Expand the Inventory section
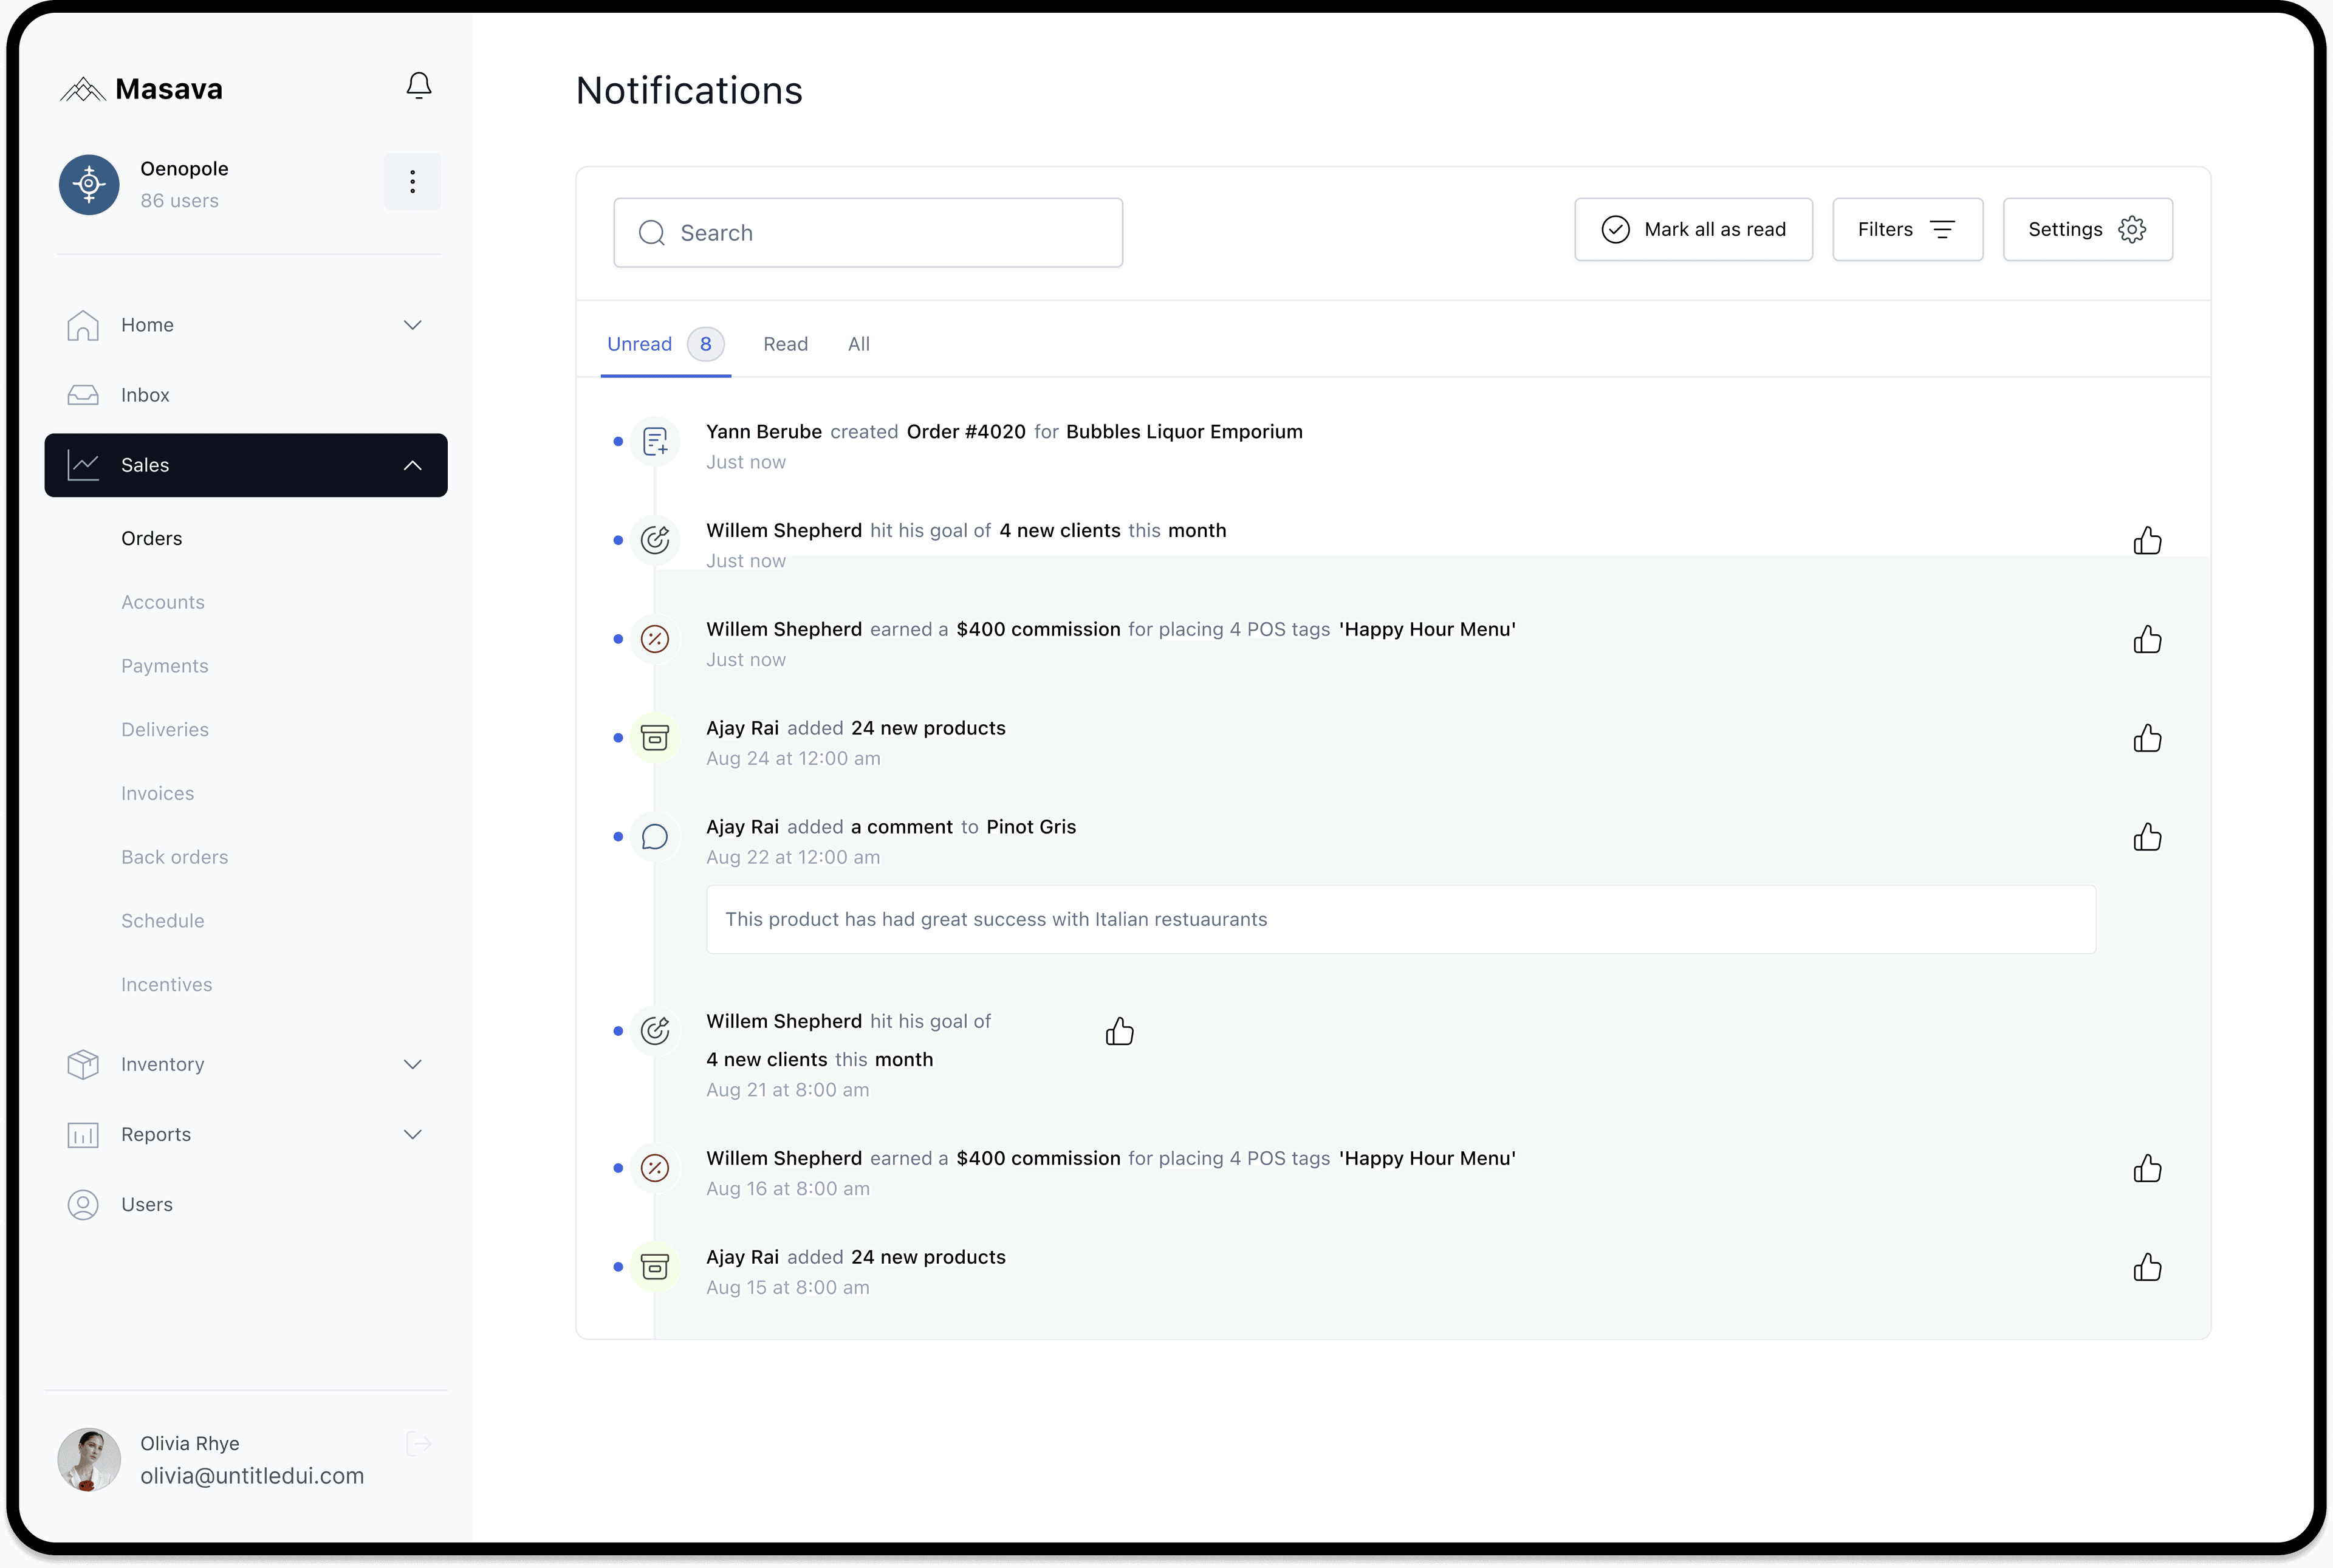The width and height of the screenshot is (2333, 1568). point(412,1064)
